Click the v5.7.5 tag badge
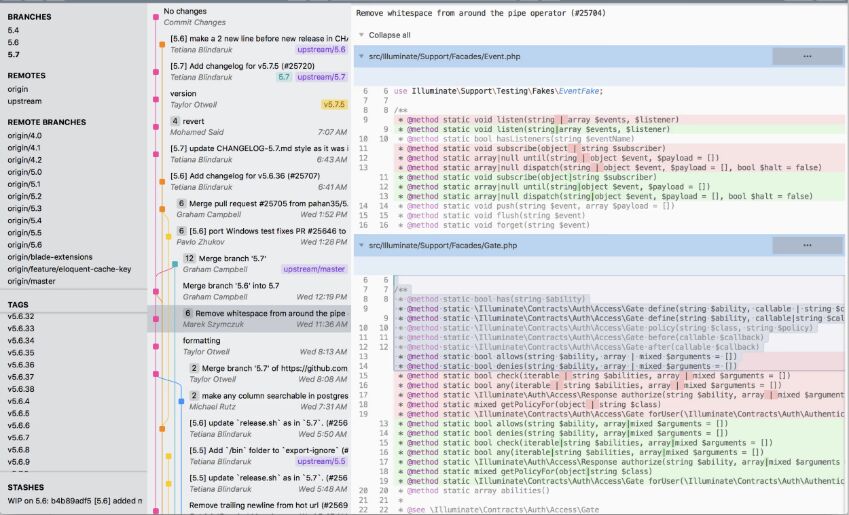Screen dimensions: 849x515 (334, 105)
